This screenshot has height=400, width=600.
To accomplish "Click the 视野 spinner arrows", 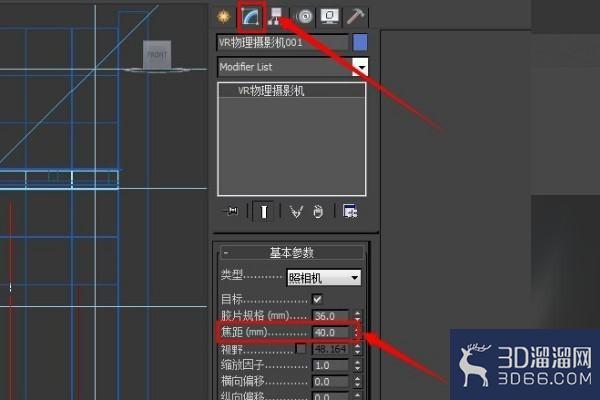I will coord(357,349).
